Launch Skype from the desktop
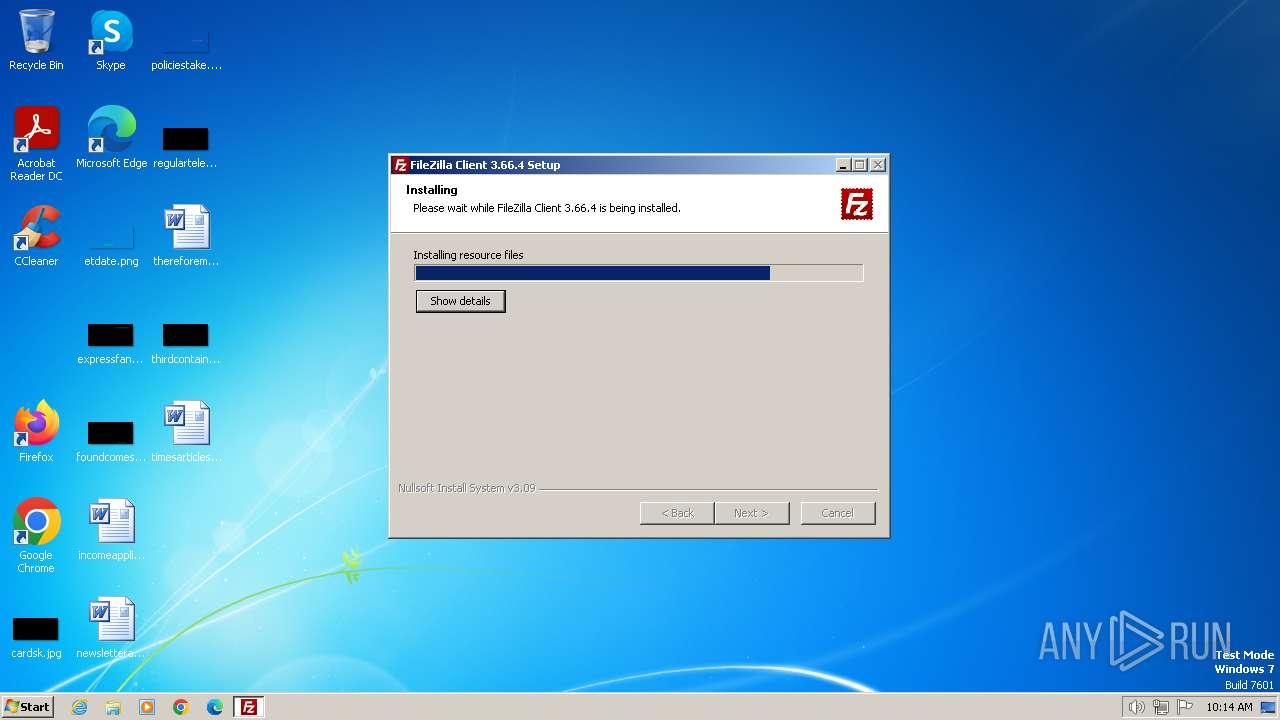1280x720 pixels. click(110, 40)
